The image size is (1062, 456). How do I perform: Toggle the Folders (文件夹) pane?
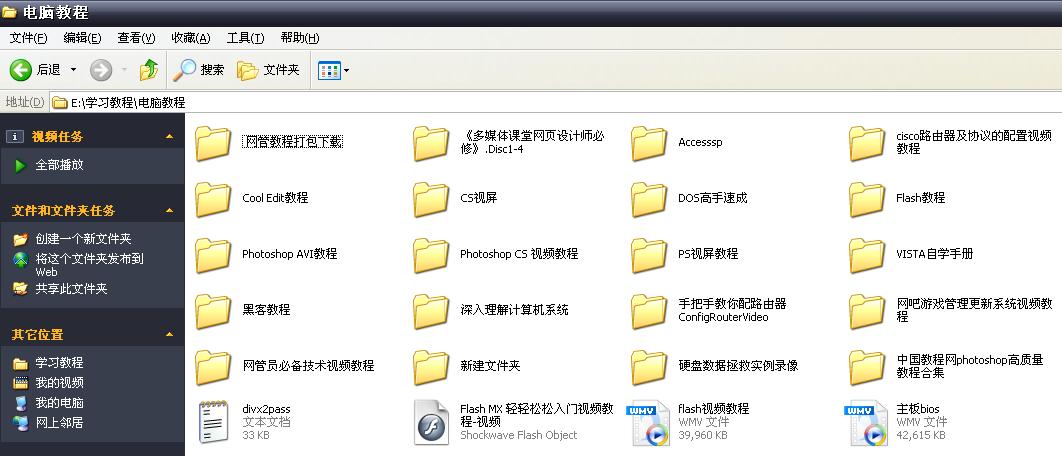pos(268,70)
